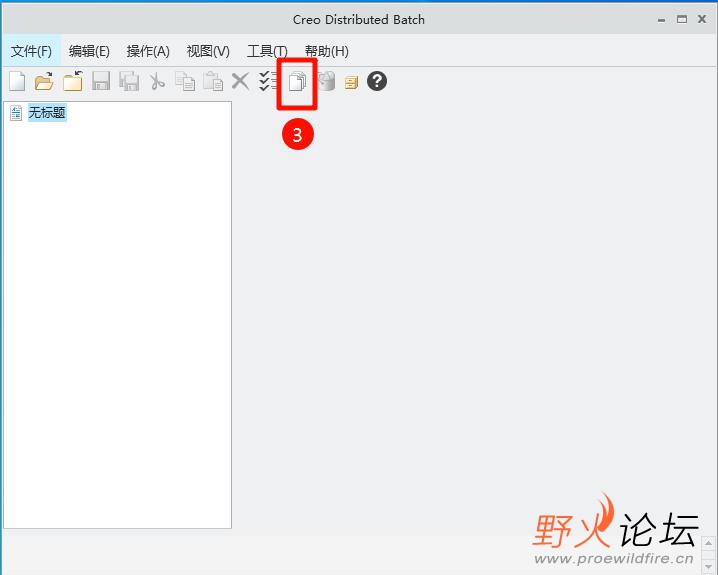
Task: Click the Copy icon in toolbar
Action: [x=185, y=81]
